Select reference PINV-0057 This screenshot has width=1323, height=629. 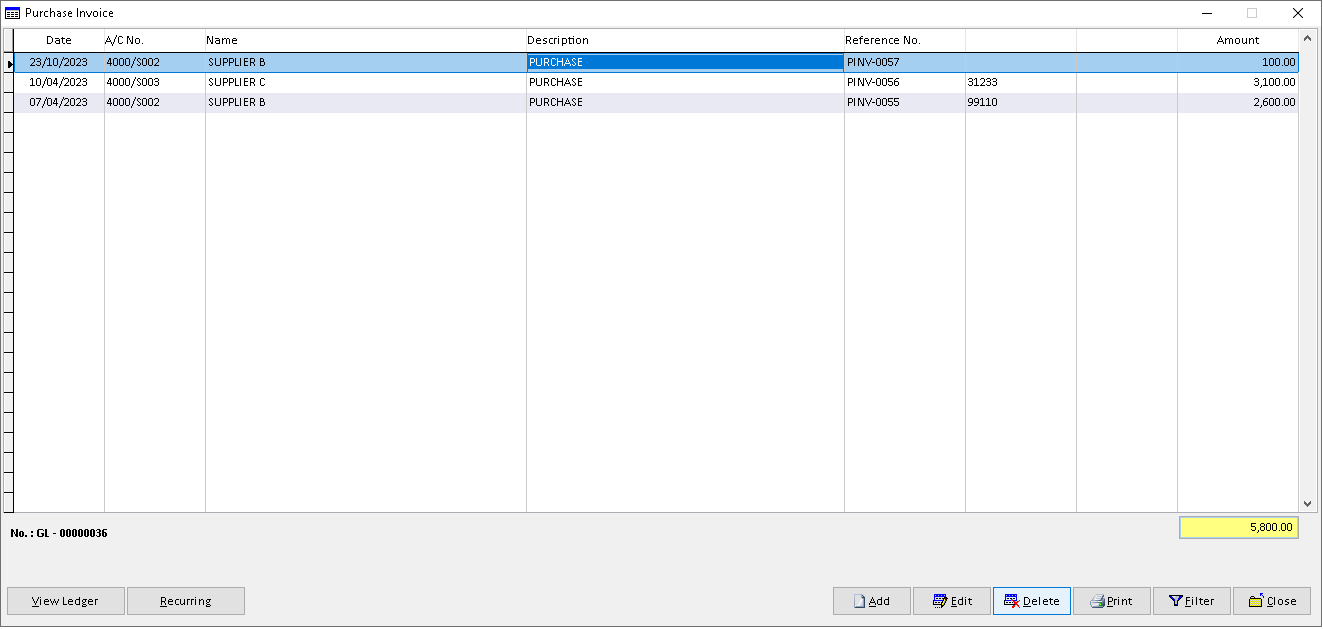pos(905,62)
